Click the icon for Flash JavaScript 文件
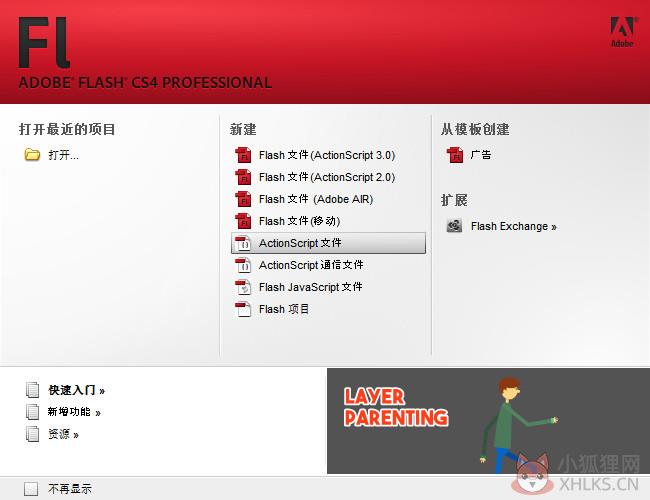The width and height of the screenshot is (650, 500). (243, 287)
